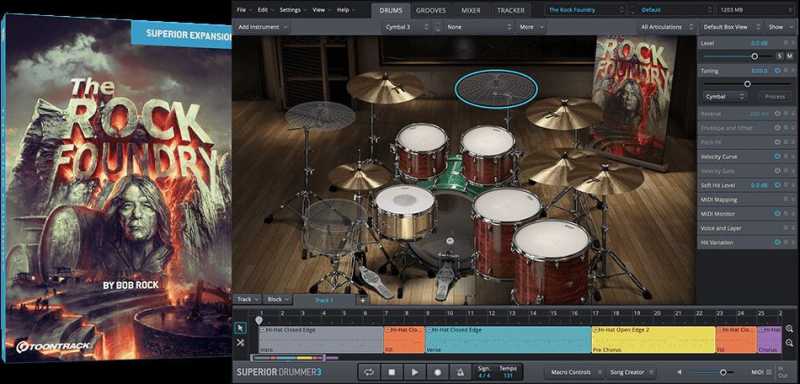Open the All Articulations dropdown
The height and width of the screenshot is (384, 800).
click(668, 27)
